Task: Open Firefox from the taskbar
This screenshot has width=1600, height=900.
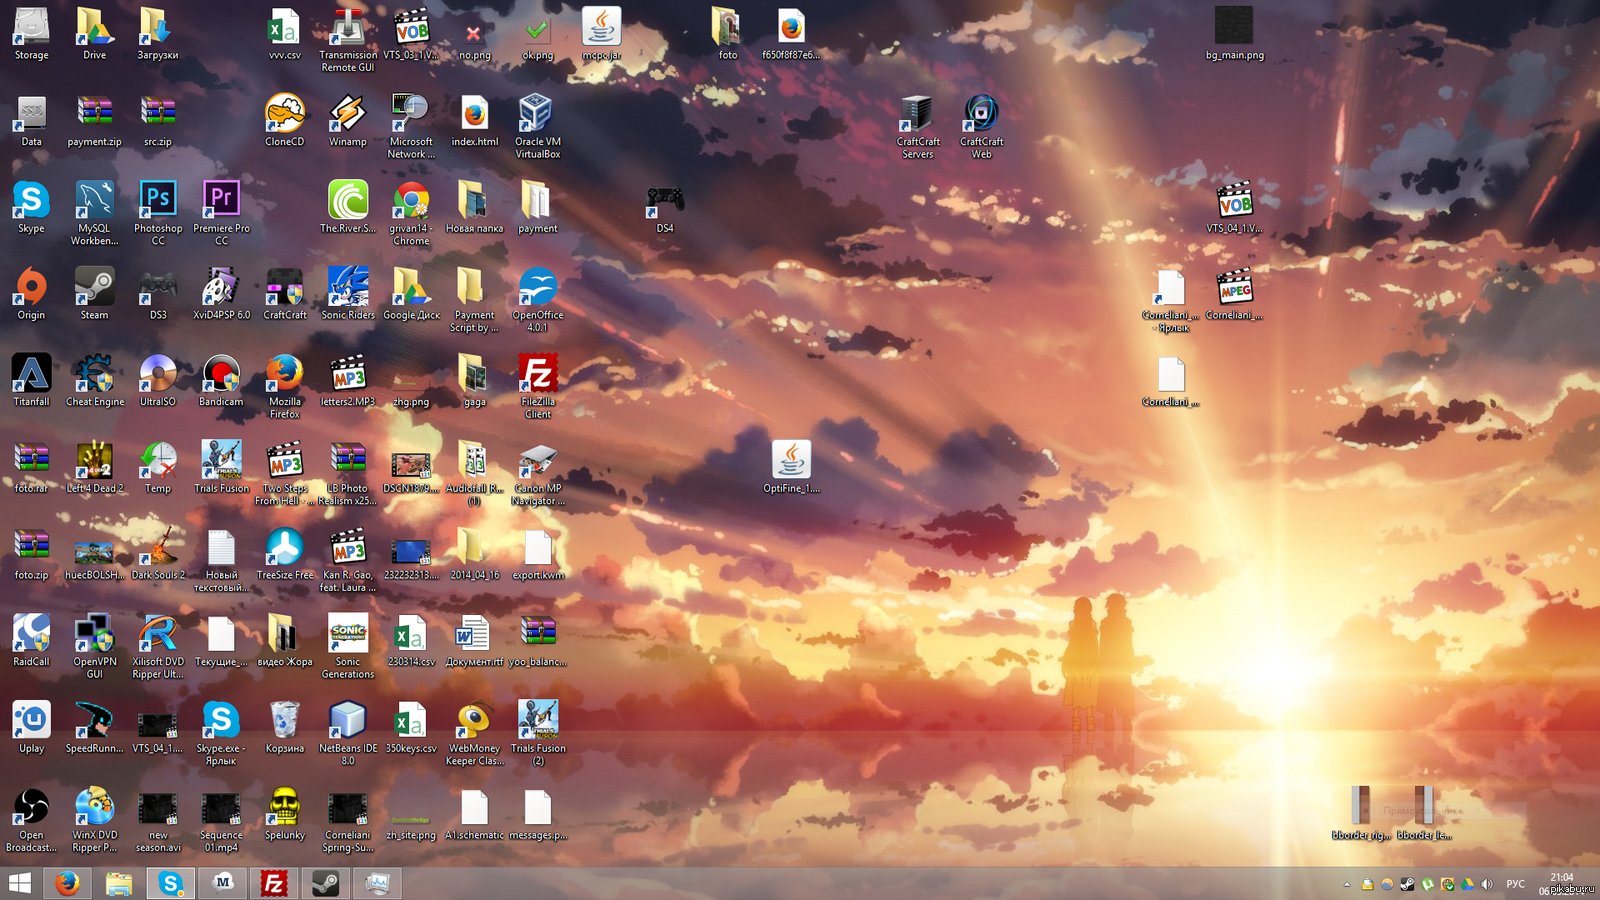Action: pyautogui.click(x=67, y=883)
